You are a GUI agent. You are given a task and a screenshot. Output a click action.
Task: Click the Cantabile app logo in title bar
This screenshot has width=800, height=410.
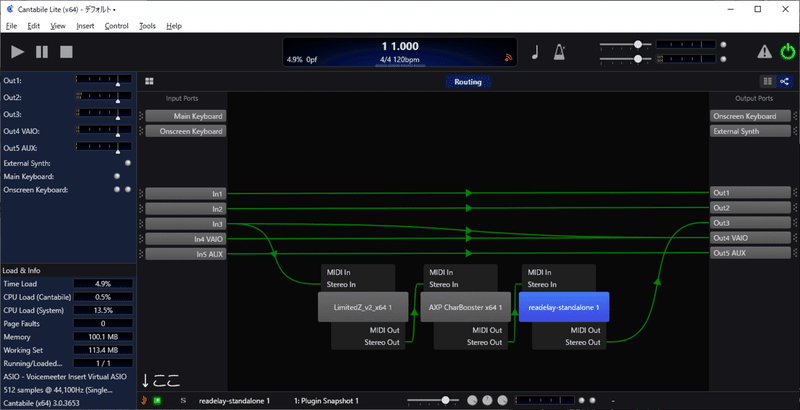[x=10, y=9]
